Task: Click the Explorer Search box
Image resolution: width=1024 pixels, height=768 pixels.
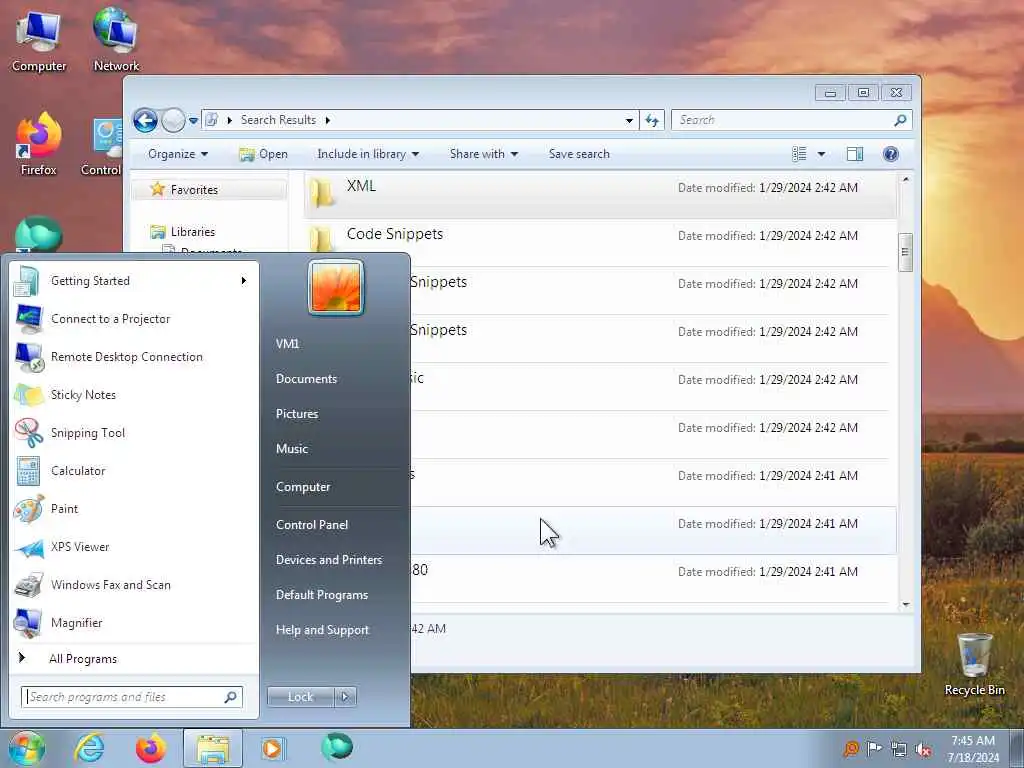Action: (x=792, y=120)
